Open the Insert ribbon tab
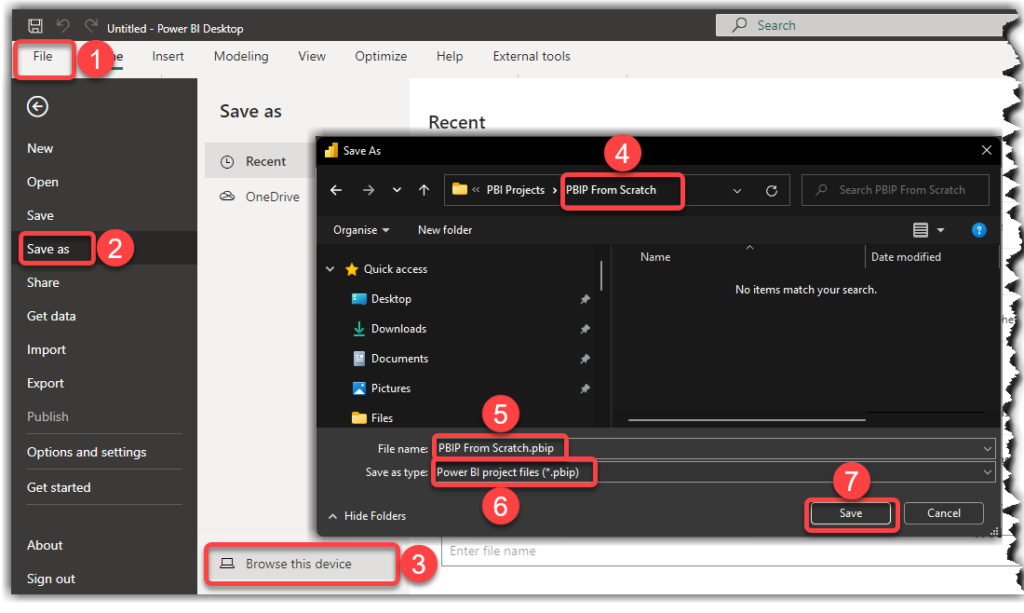 click(168, 56)
